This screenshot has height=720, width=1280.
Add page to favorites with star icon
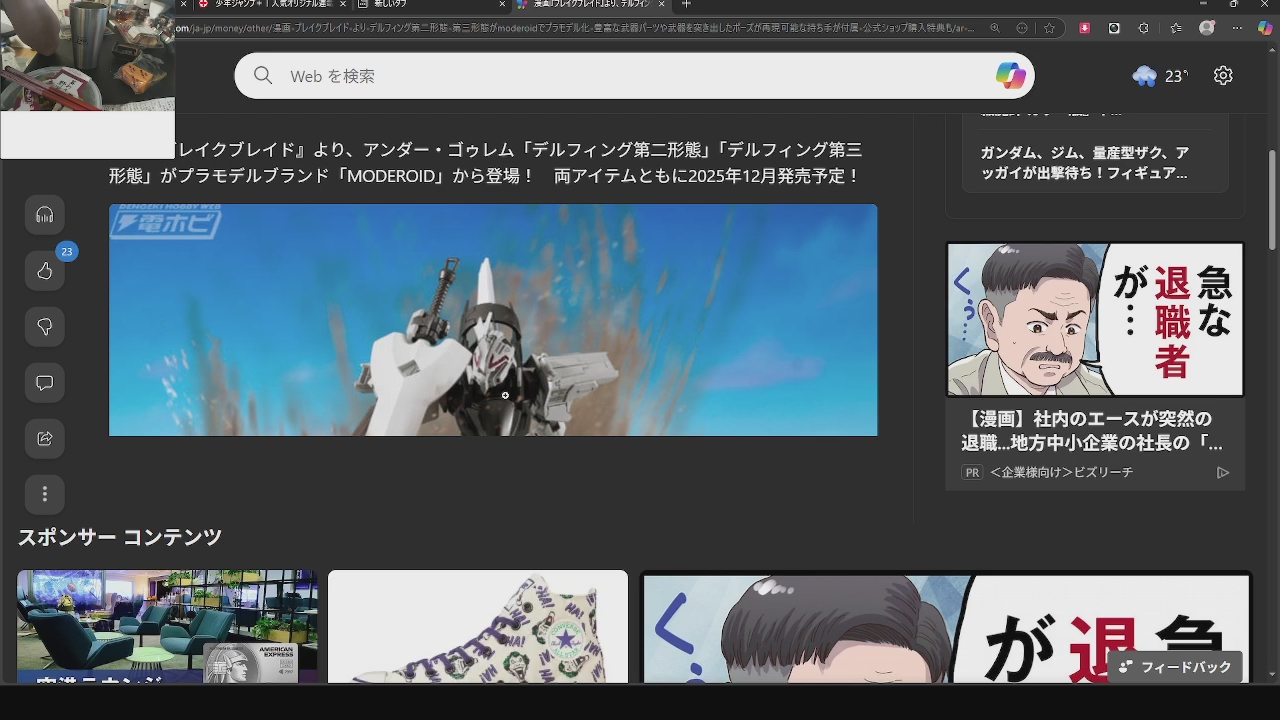1049,28
